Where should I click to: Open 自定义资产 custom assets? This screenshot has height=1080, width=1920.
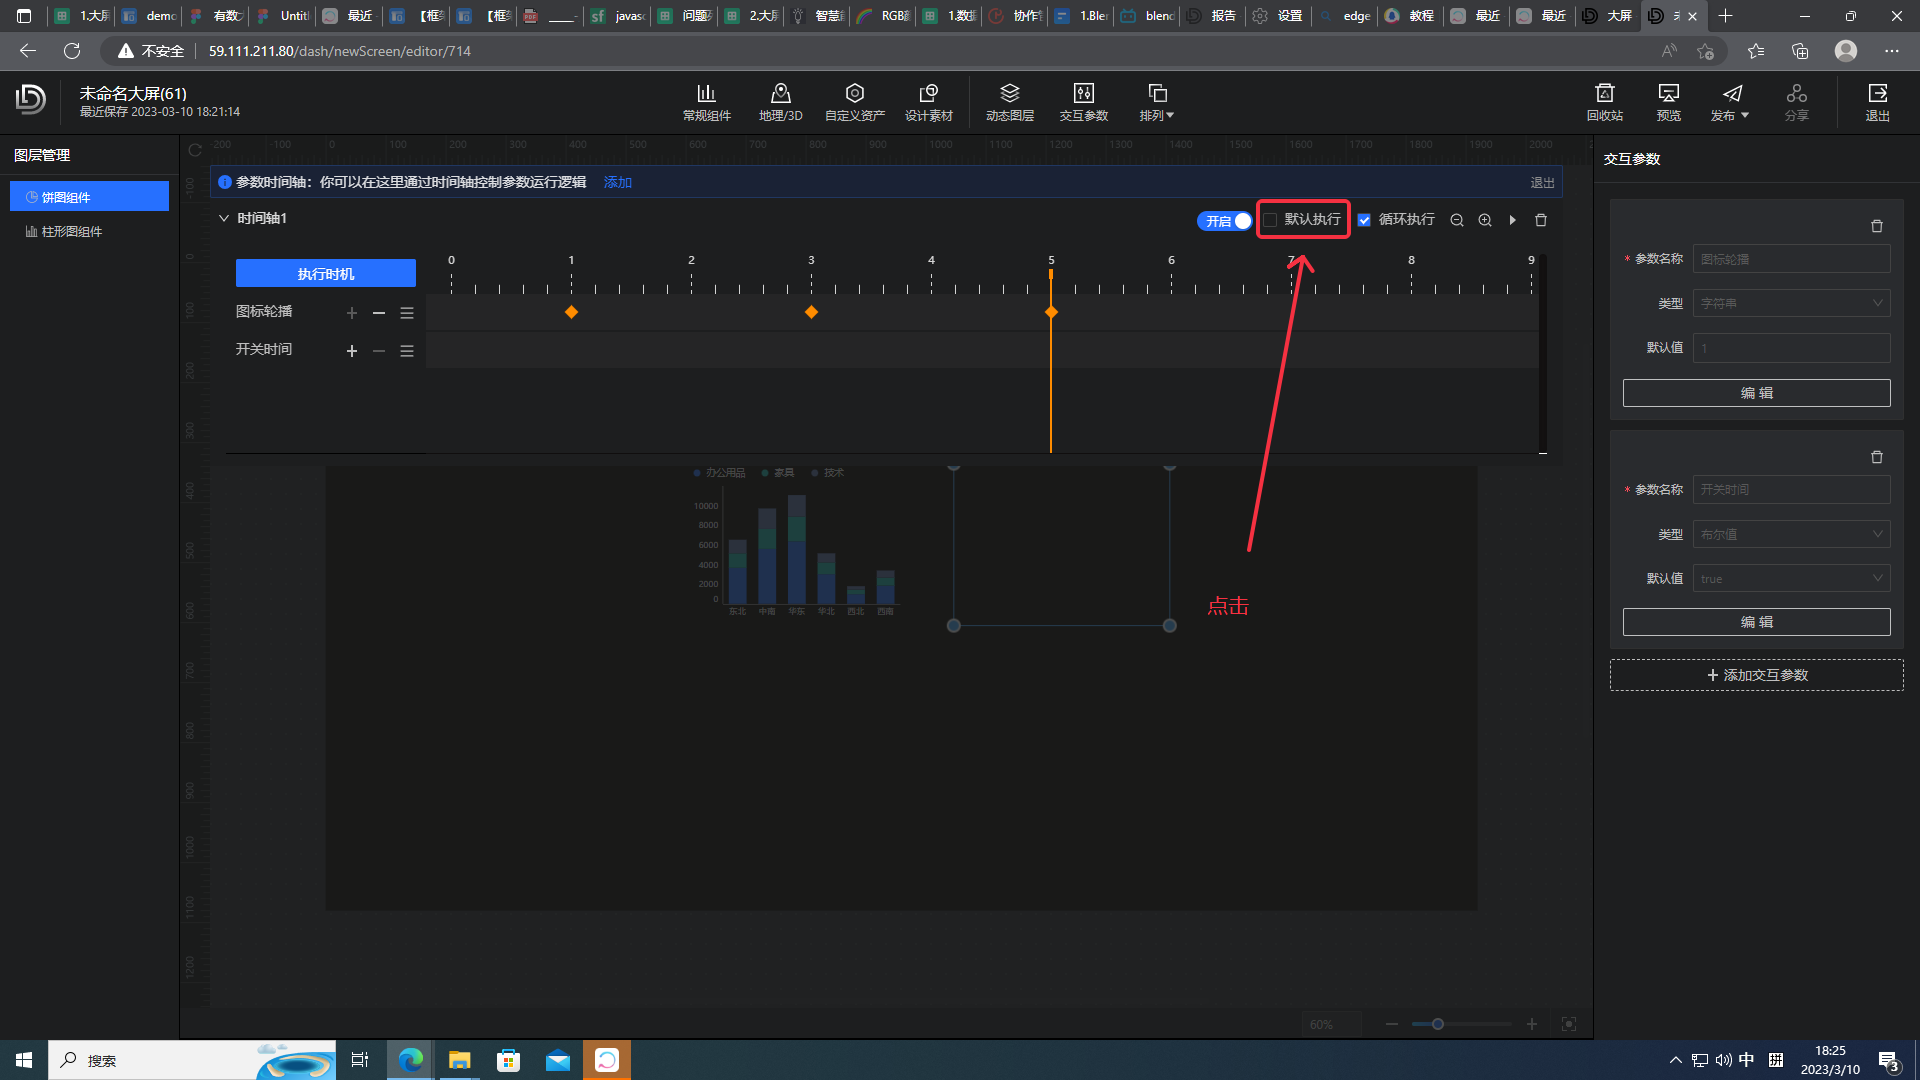[x=854, y=102]
